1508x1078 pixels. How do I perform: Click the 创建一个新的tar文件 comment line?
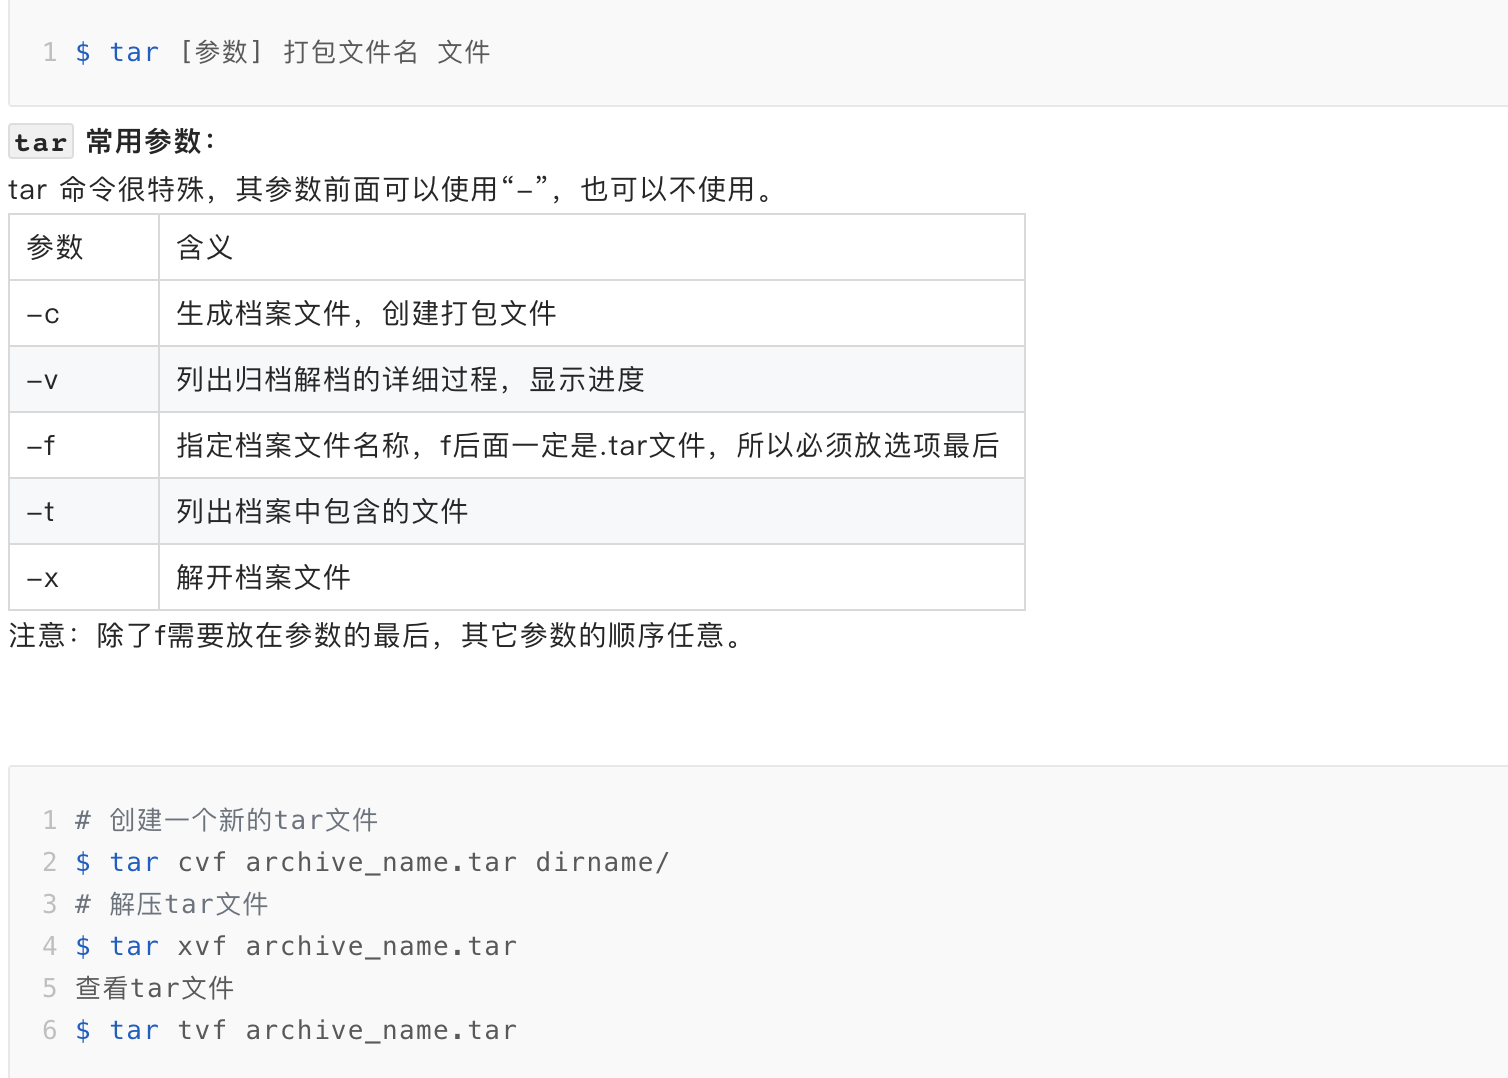(x=227, y=820)
